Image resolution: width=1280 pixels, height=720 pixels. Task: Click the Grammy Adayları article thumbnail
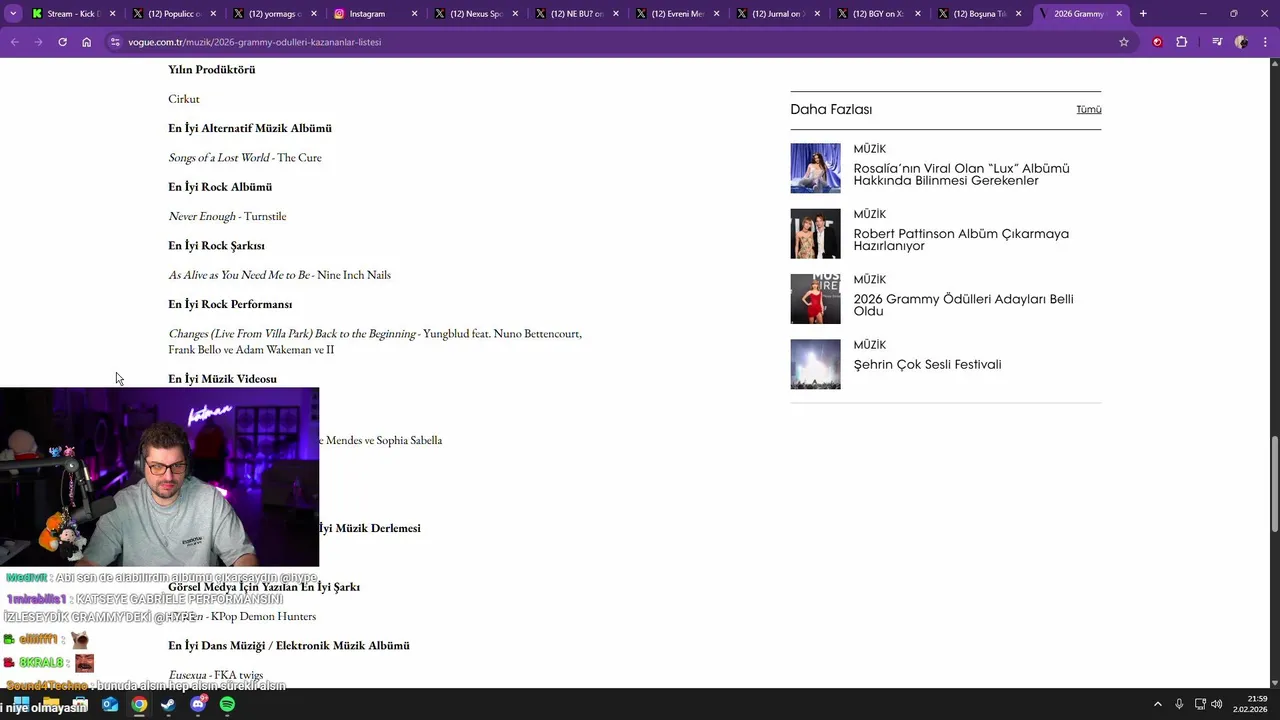coord(815,299)
